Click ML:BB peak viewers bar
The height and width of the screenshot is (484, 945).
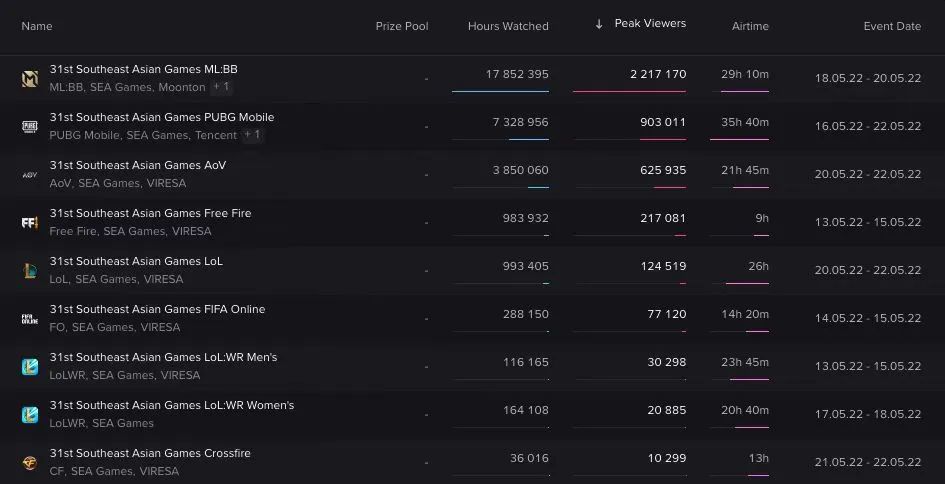coord(629,91)
